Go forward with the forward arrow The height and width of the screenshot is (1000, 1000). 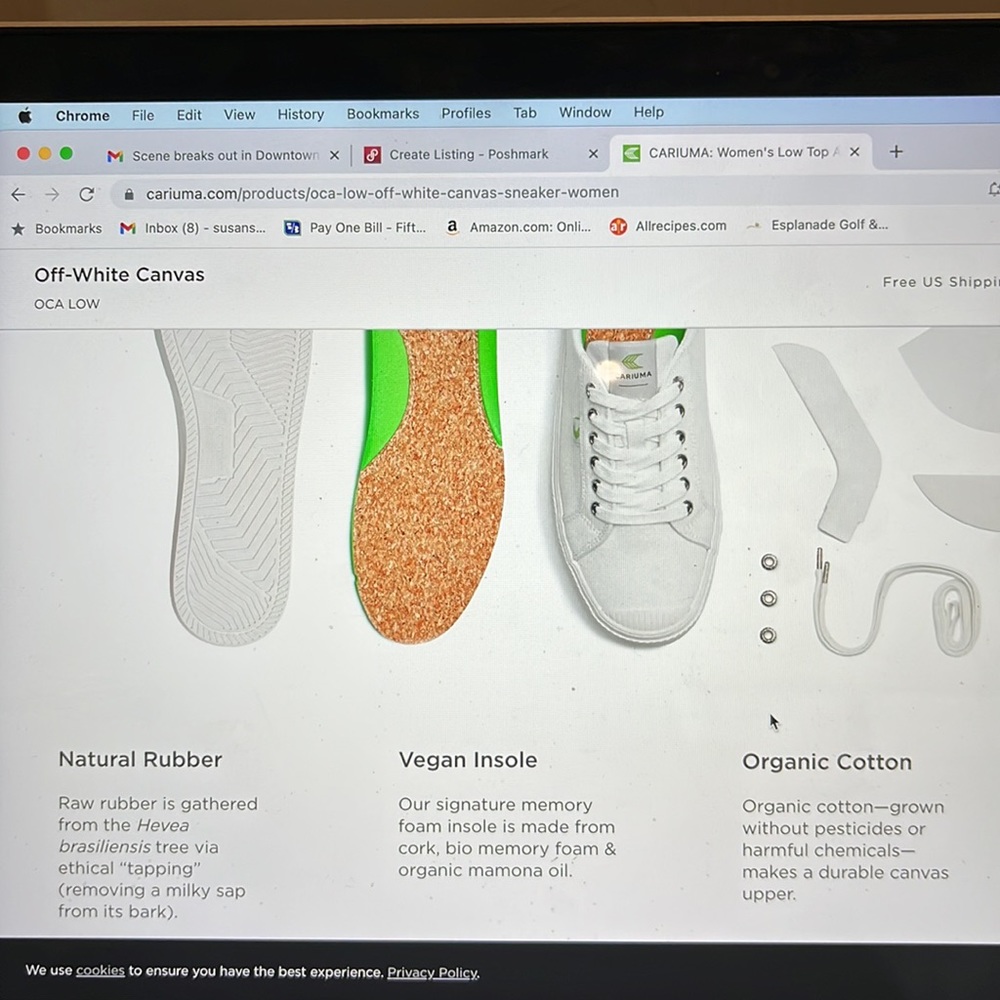tap(52, 195)
